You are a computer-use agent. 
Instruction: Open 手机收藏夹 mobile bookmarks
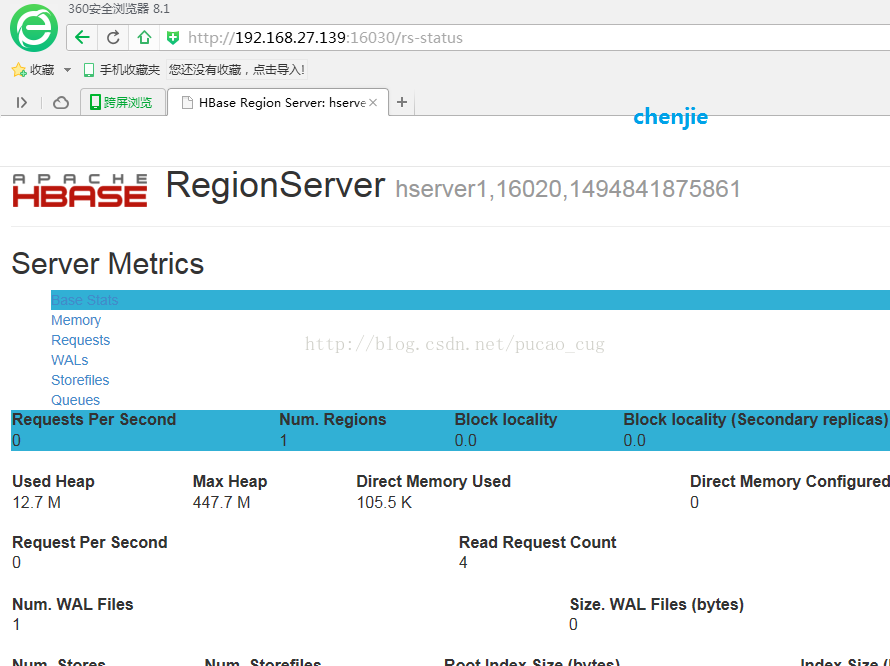pos(121,70)
